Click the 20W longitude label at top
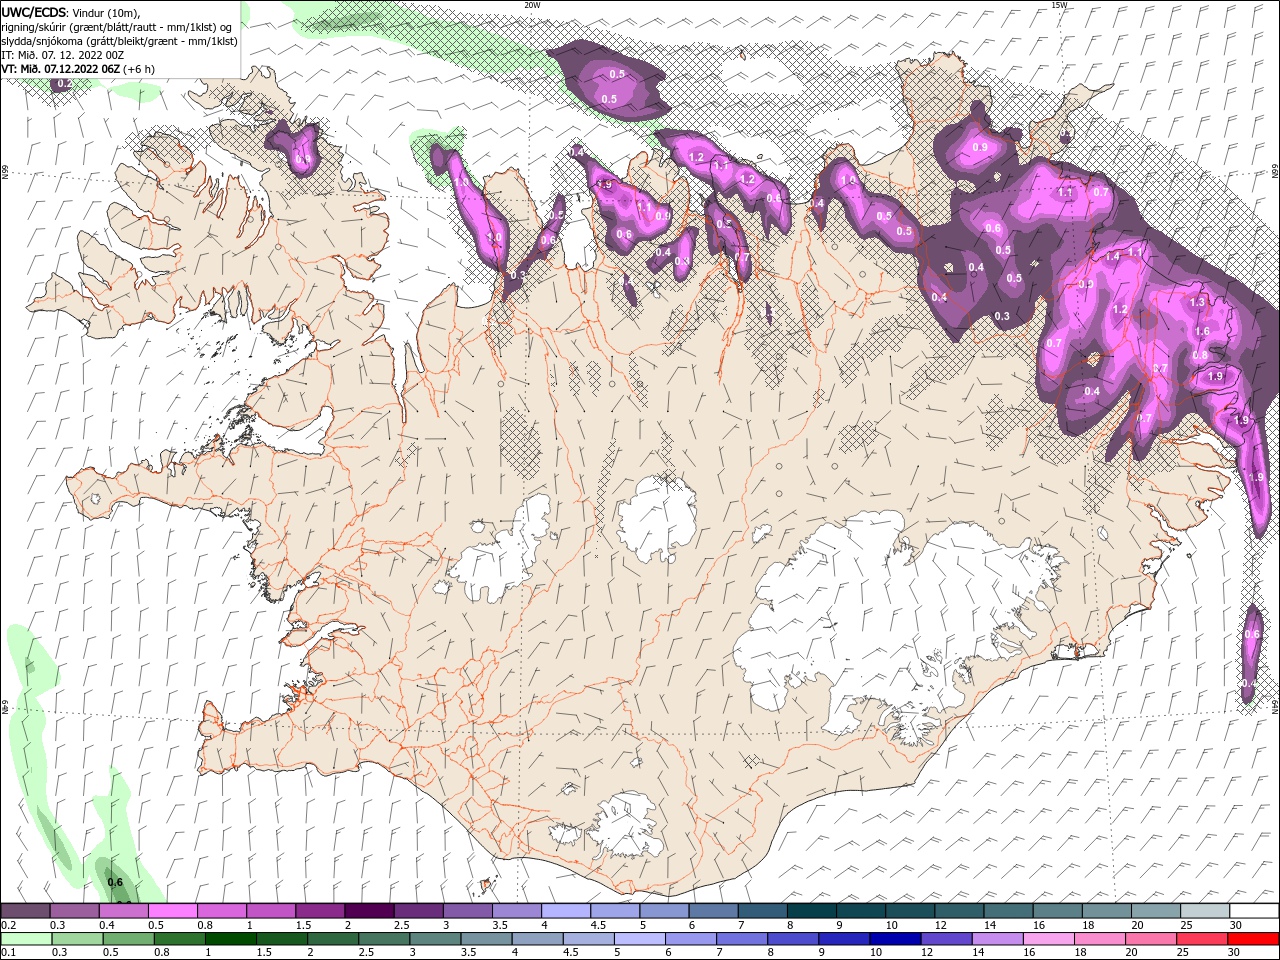 pyautogui.click(x=533, y=5)
